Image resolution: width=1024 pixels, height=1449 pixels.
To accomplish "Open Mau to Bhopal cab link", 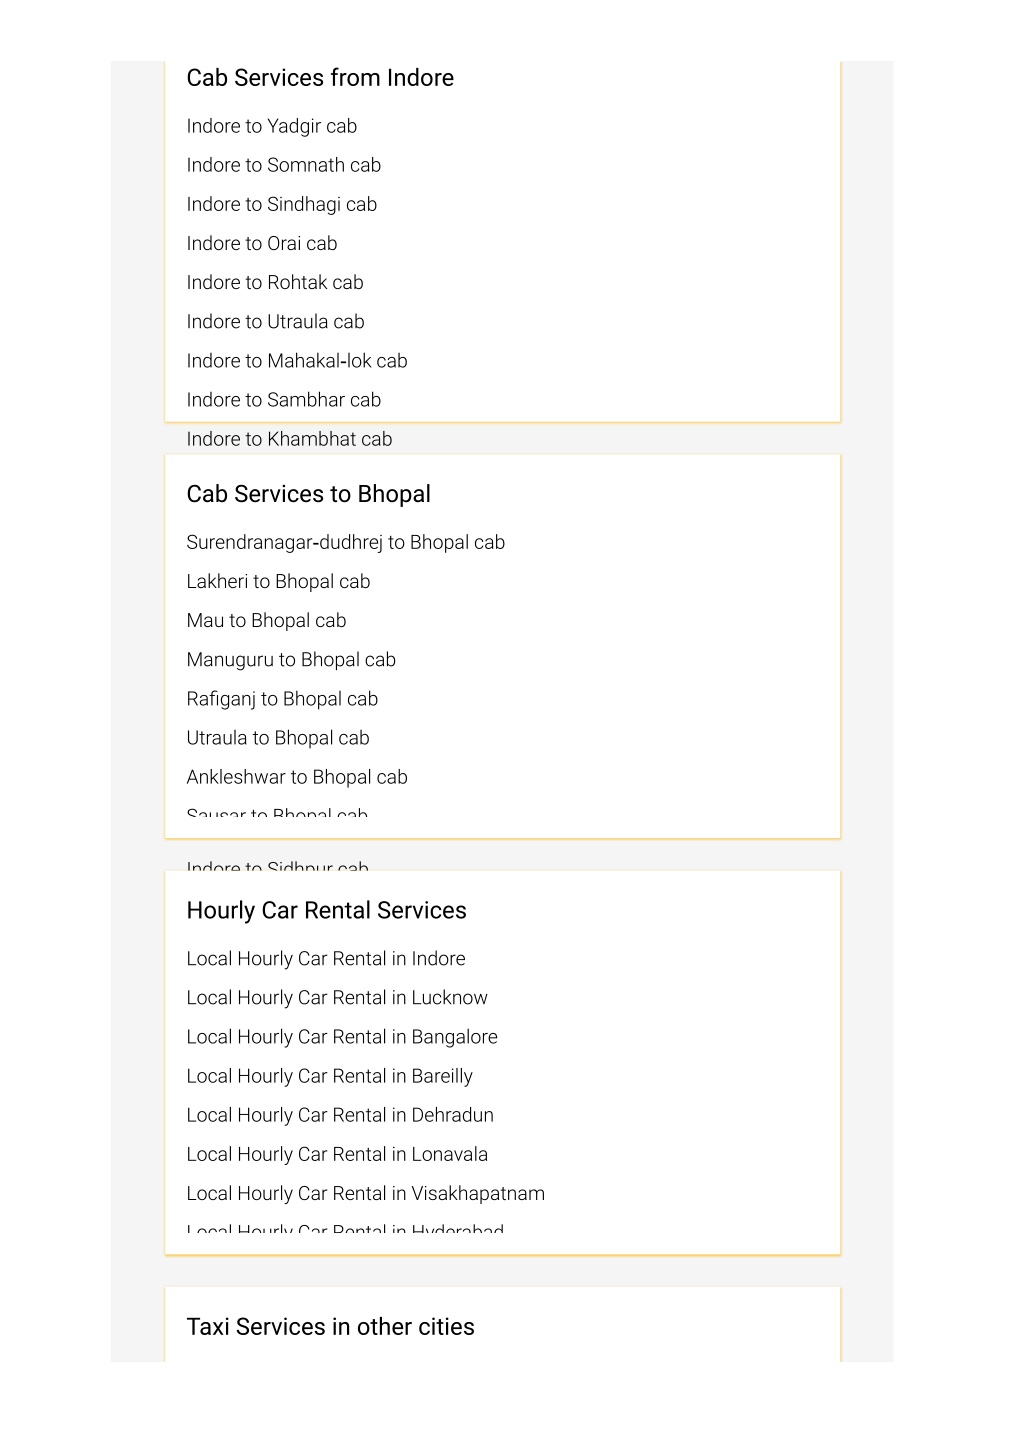I will (267, 620).
